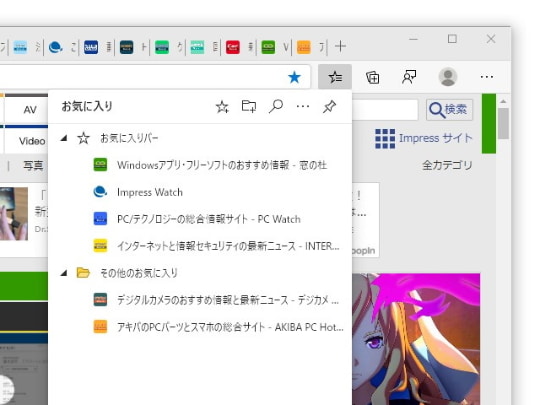Add current page to favorites star-plus icon
Viewport: 540px width, 405px height.
tap(222, 107)
